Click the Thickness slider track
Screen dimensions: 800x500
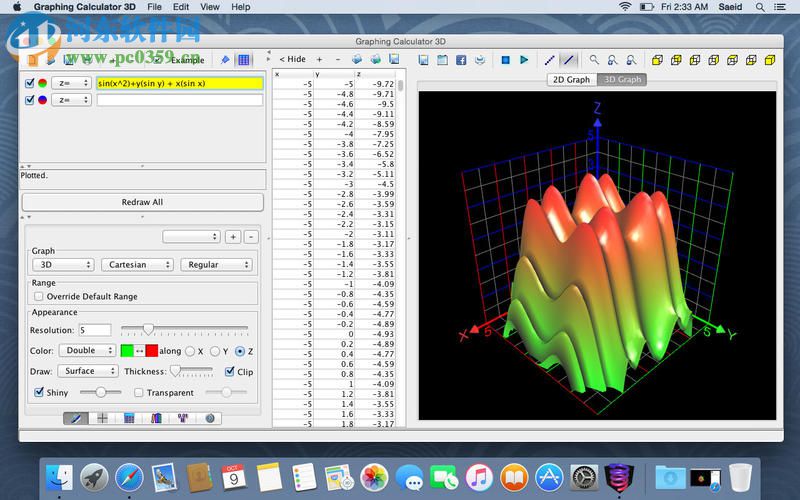click(192, 371)
